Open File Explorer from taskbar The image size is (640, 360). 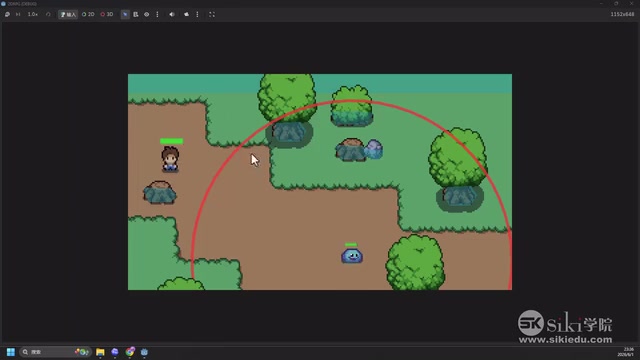click(x=100, y=352)
